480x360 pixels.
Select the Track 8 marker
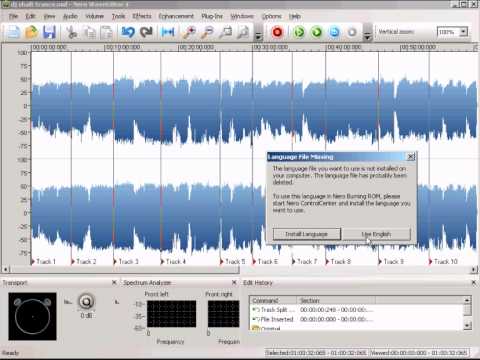(x=338, y=262)
